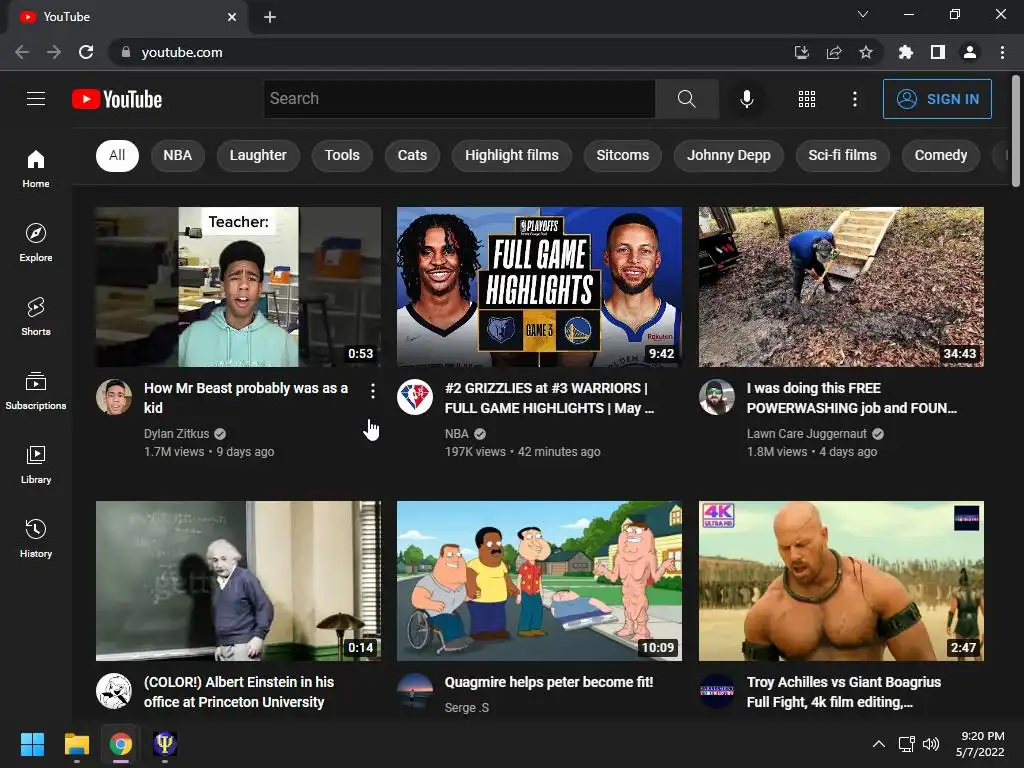Open YouTube settings three-dot menu

click(855, 99)
